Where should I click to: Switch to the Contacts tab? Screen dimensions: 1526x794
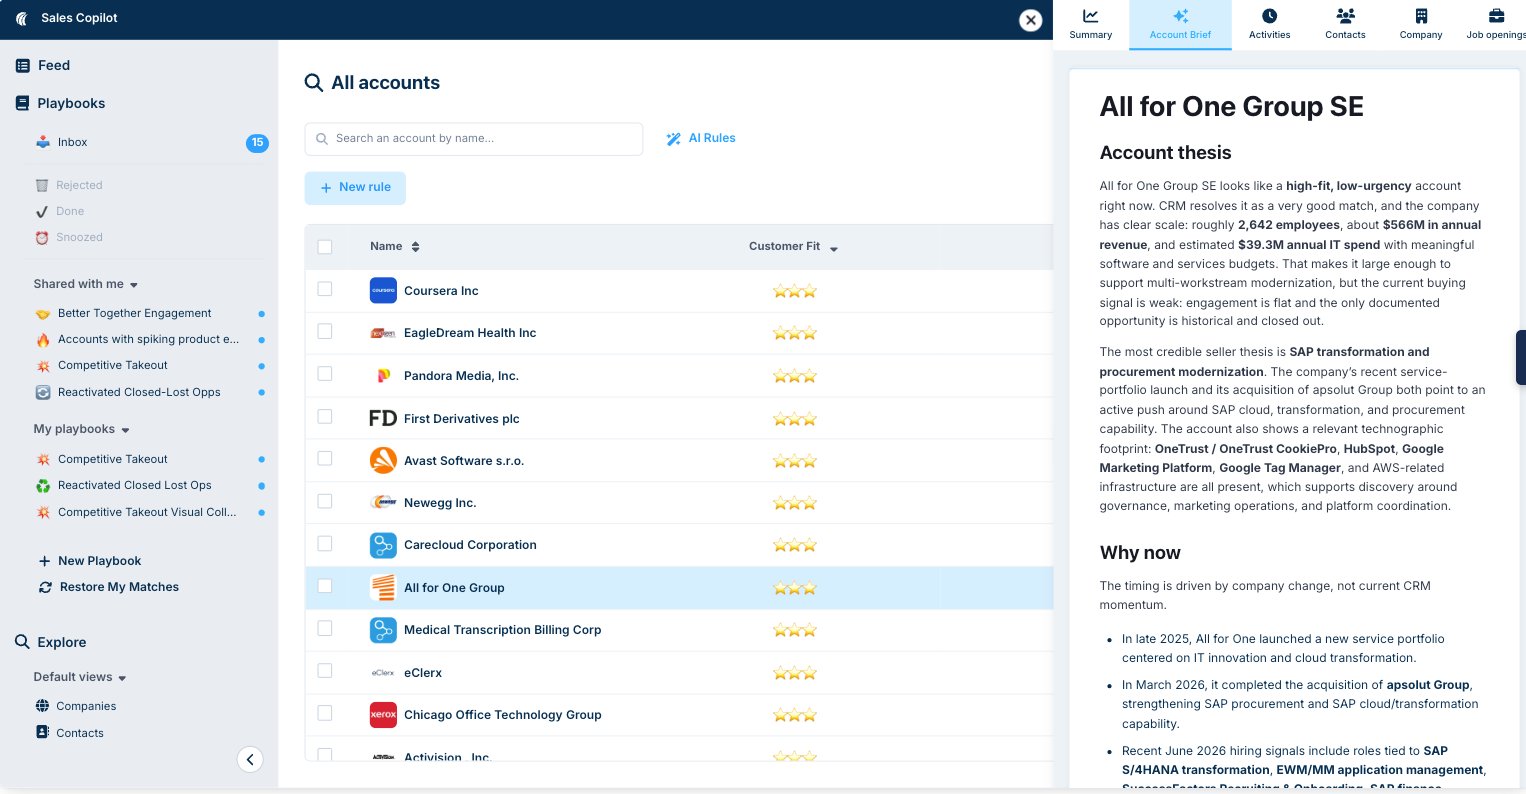click(x=1345, y=25)
